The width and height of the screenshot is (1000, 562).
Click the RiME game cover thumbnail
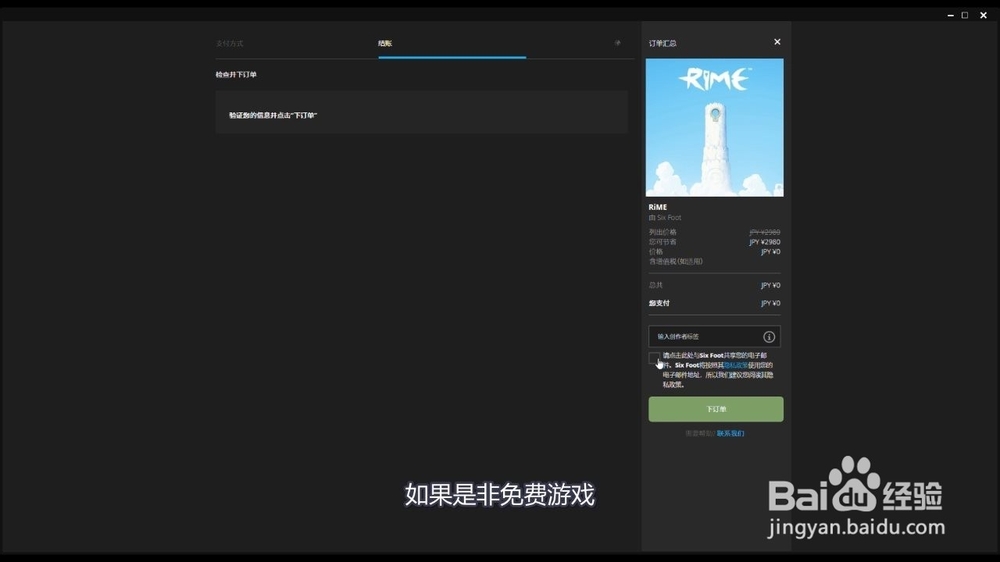click(714, 128)
